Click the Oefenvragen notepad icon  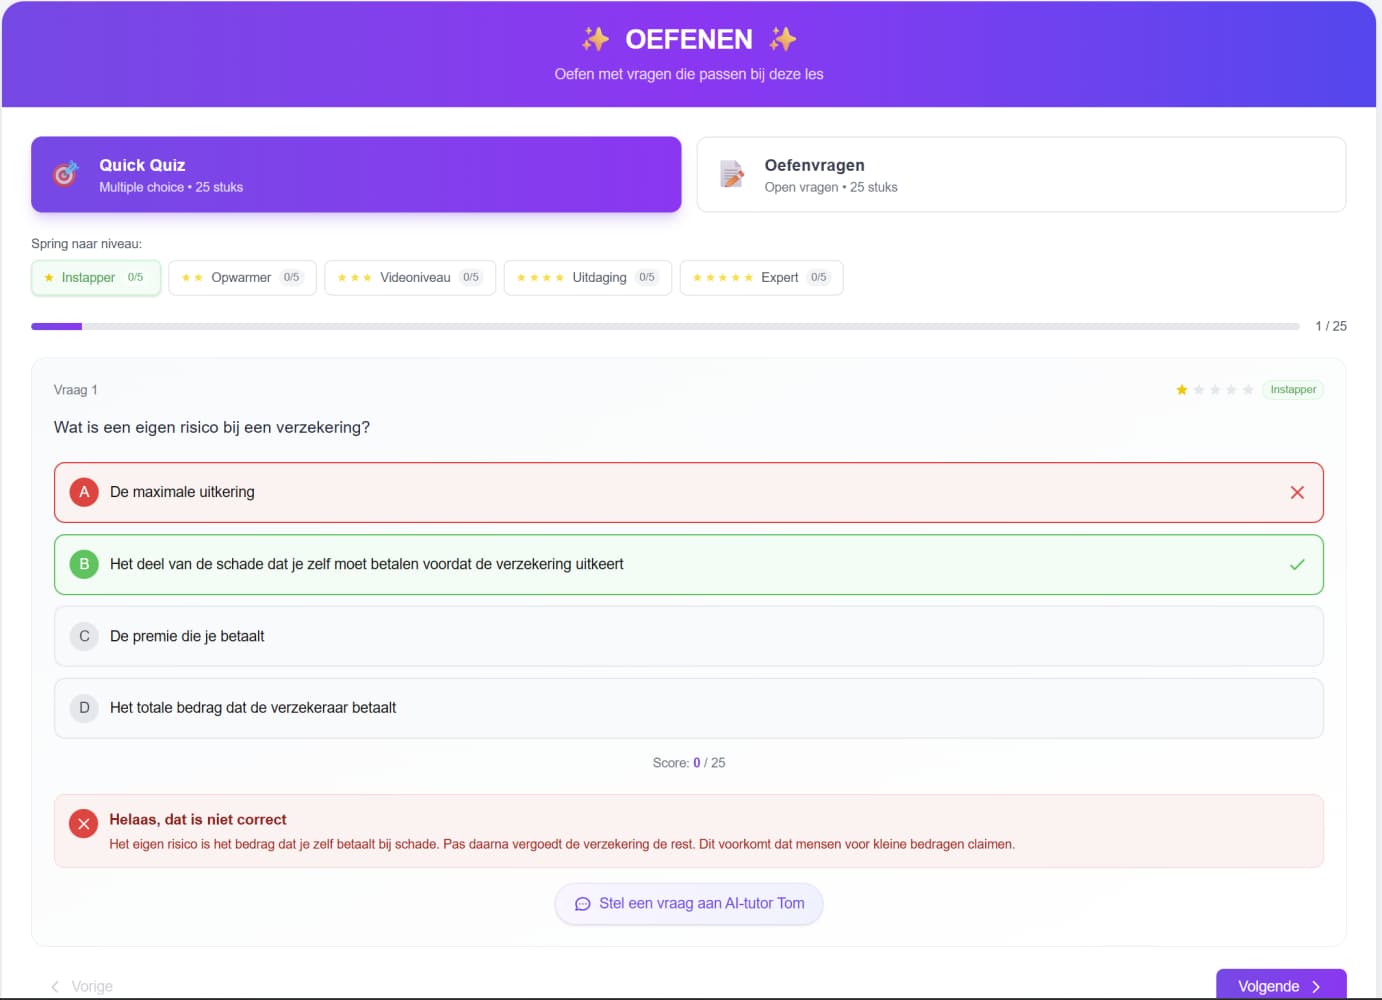coord(732,174)
